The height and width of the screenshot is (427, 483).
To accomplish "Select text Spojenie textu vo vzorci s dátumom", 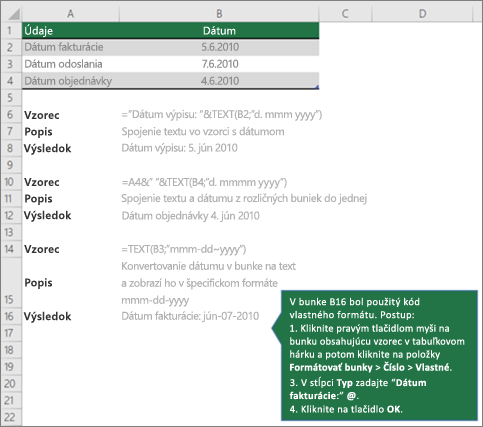I will pyautogui.click(x=203, y=132).
